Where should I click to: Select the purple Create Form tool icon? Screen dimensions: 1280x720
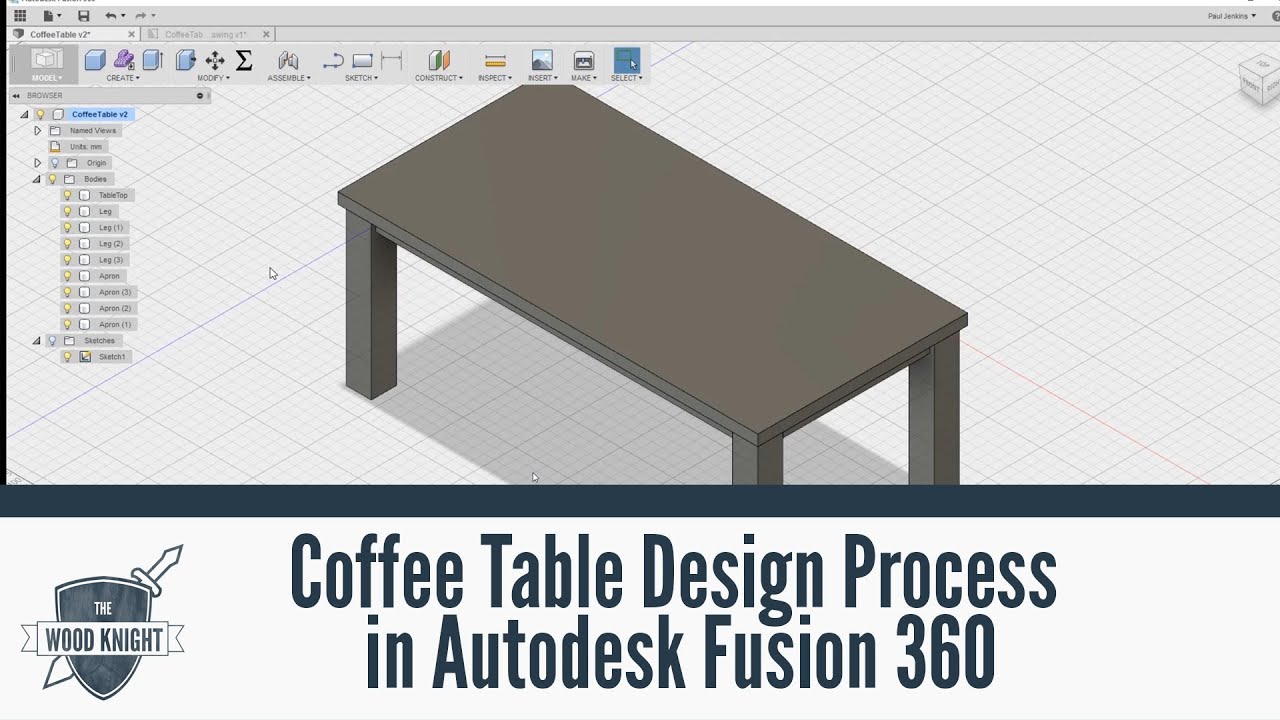(x=124, y=60)
